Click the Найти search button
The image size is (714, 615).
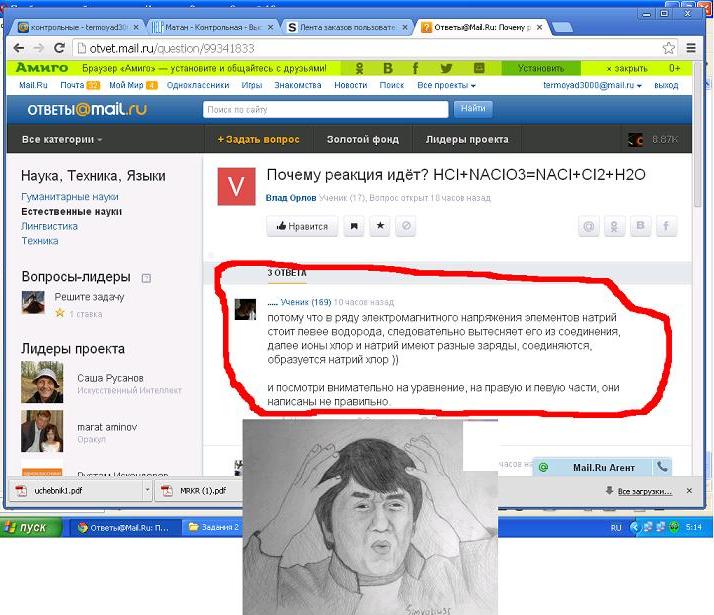[473, 109]
